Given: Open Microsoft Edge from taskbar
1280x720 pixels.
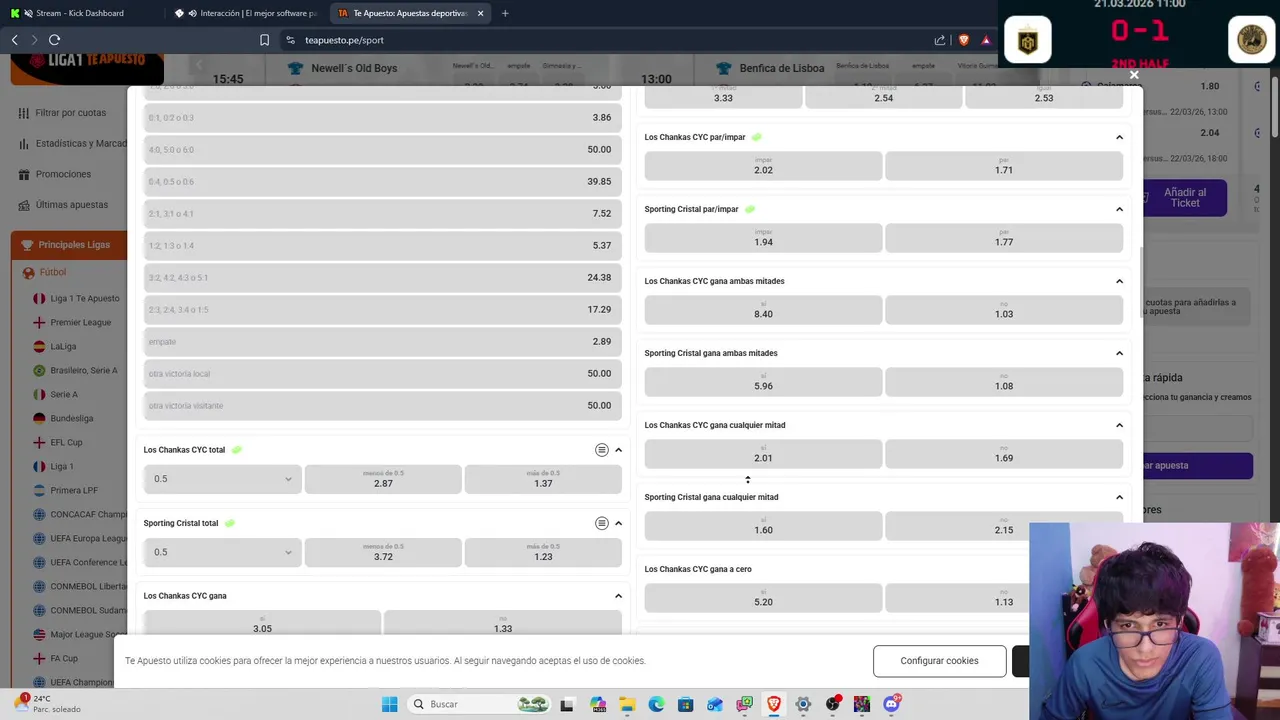Looking at the screenshot, I should 656,704.
